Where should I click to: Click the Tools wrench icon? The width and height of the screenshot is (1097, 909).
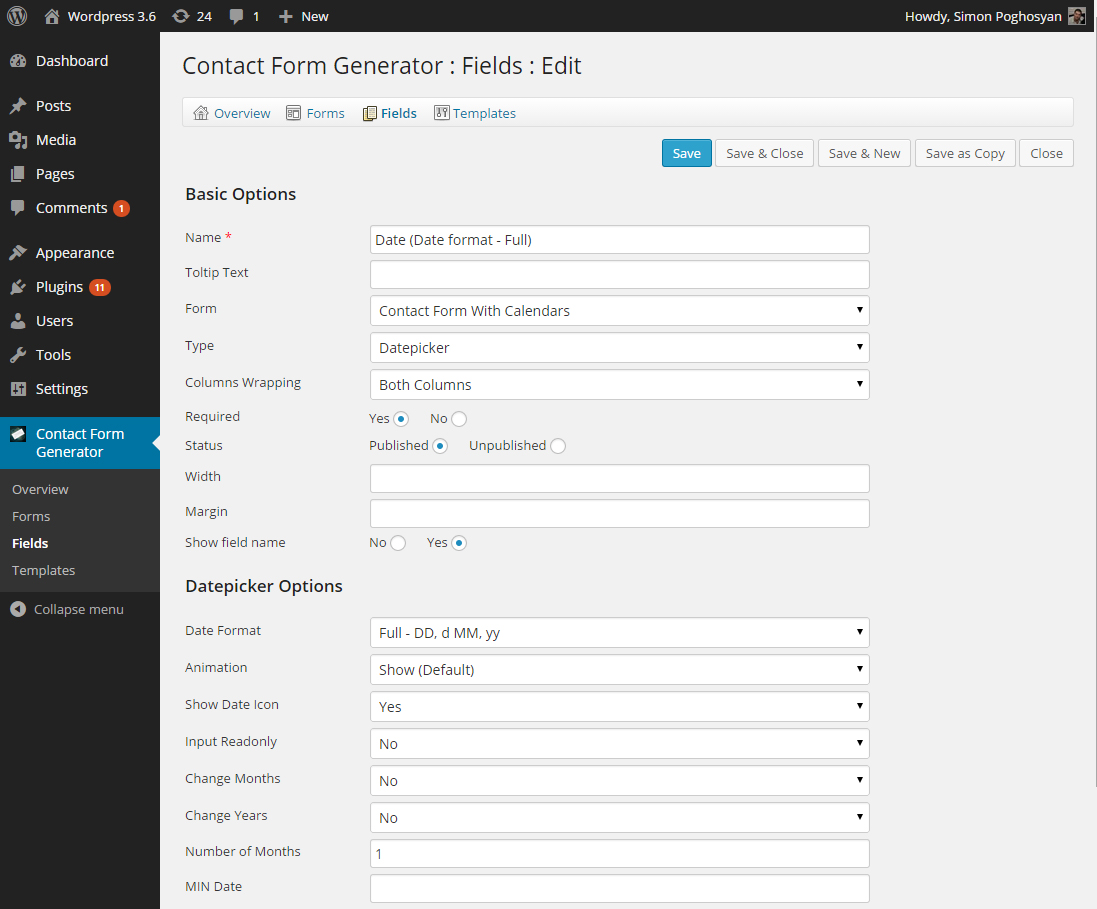[18, 355]
